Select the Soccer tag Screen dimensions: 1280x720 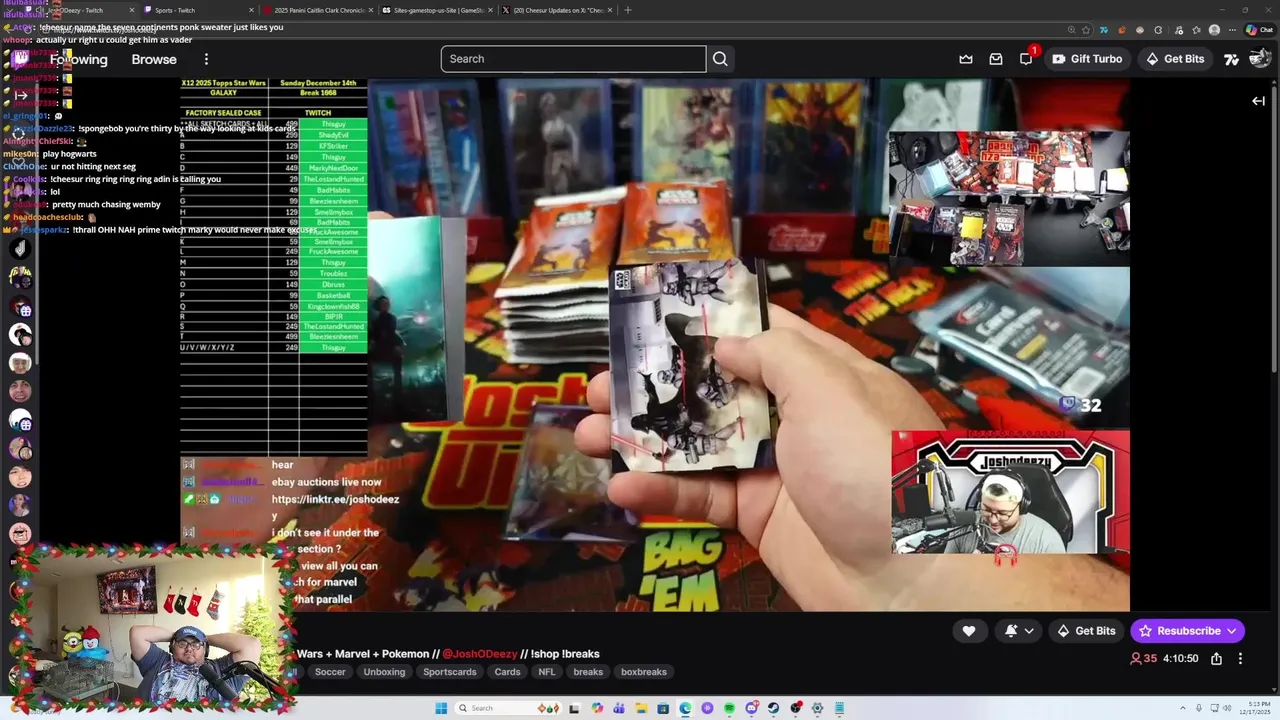[x=330, y=672]
